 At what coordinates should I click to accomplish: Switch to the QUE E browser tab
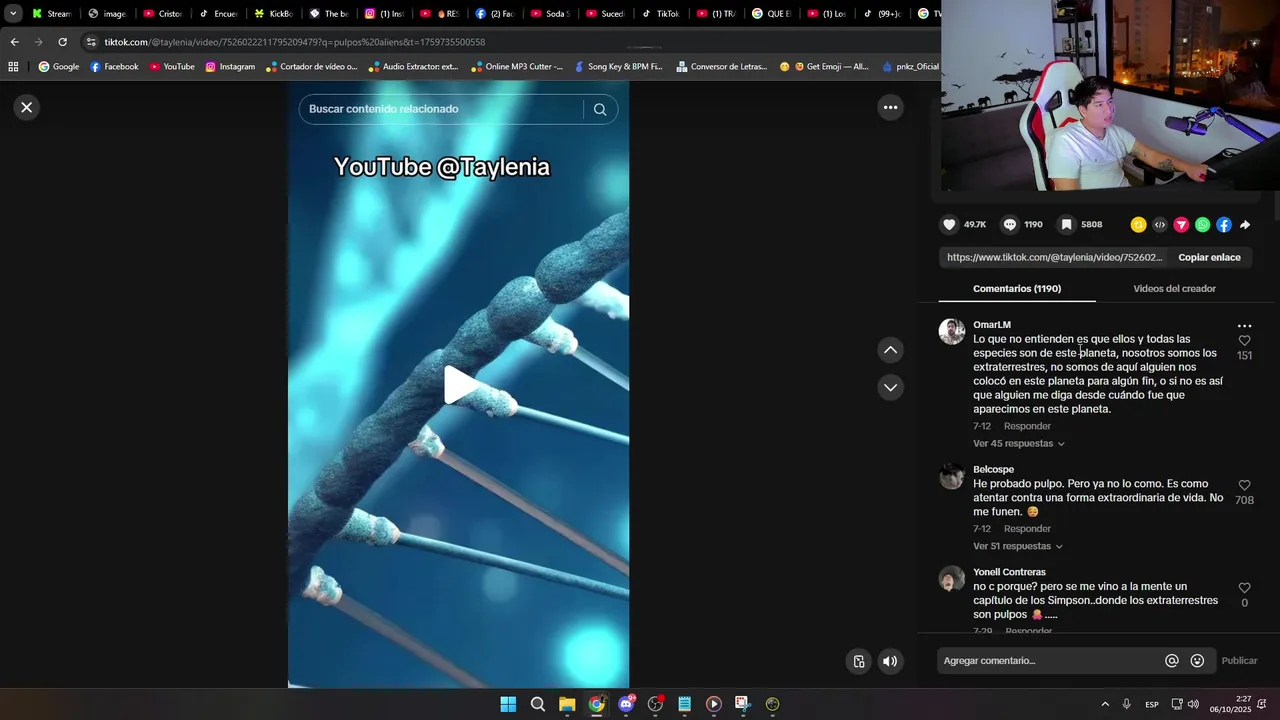coord(770,14)
